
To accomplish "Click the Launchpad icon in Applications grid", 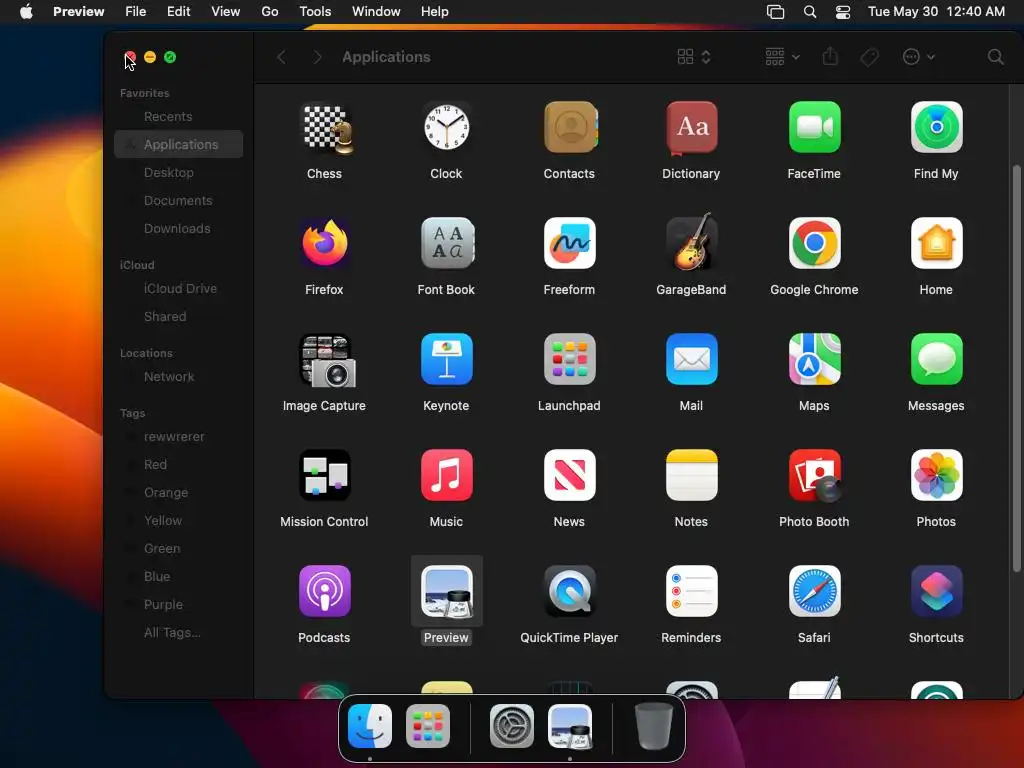I will point(569,359).
